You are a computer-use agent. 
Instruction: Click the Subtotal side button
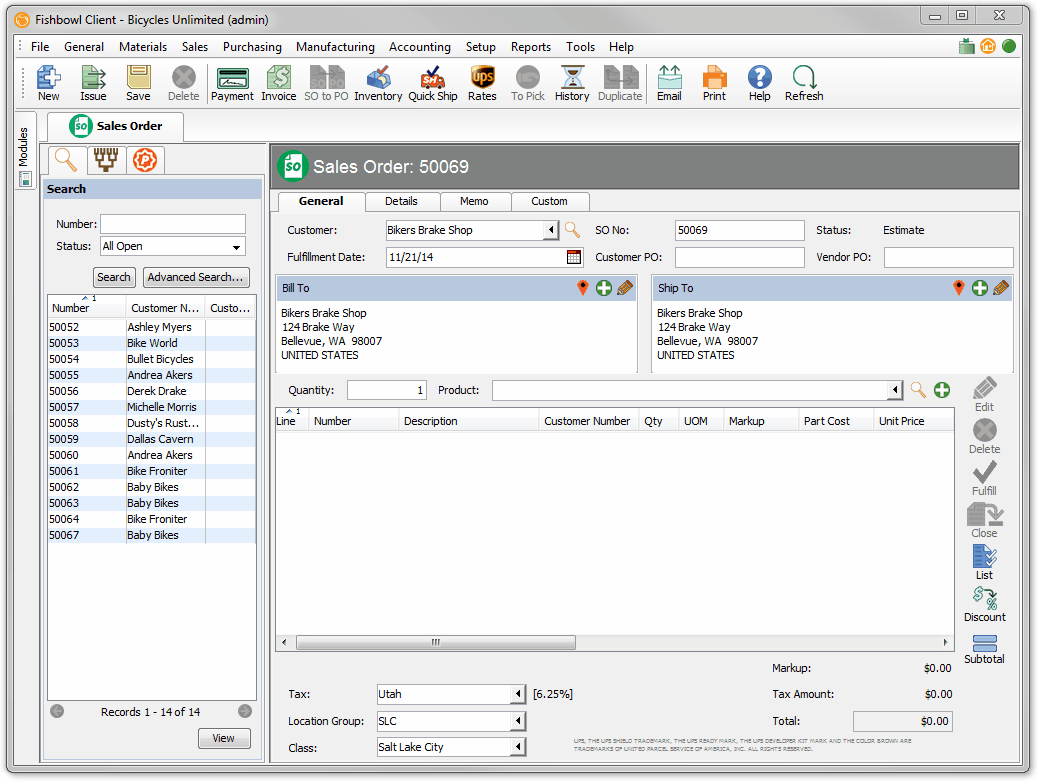pyautogui.click(x=984, y=649)
